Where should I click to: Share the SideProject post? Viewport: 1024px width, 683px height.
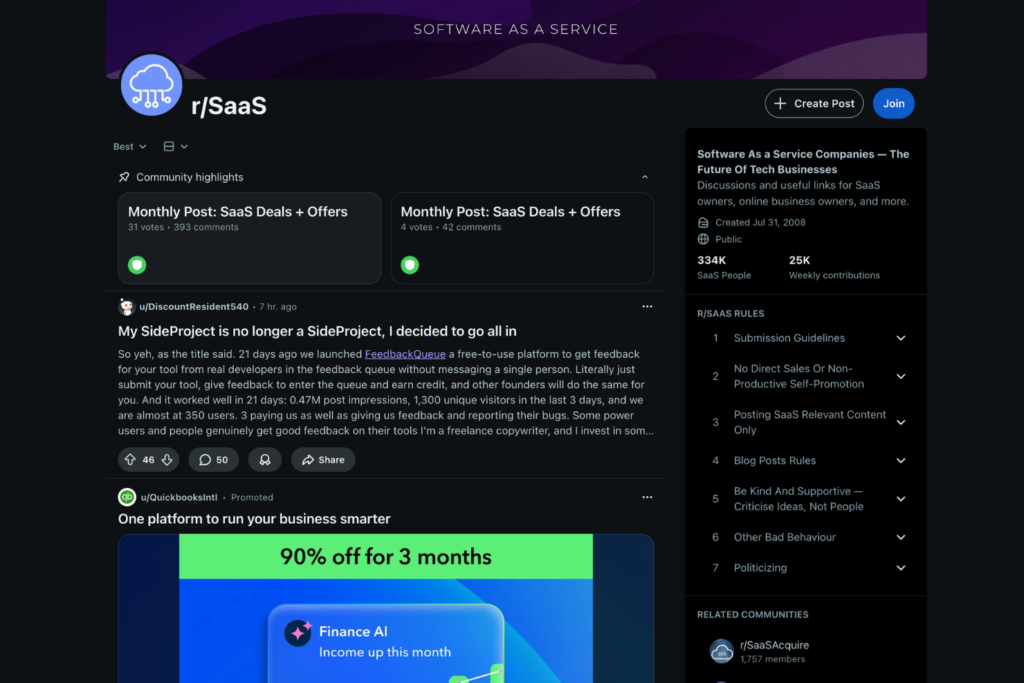[x=322, y=459]
